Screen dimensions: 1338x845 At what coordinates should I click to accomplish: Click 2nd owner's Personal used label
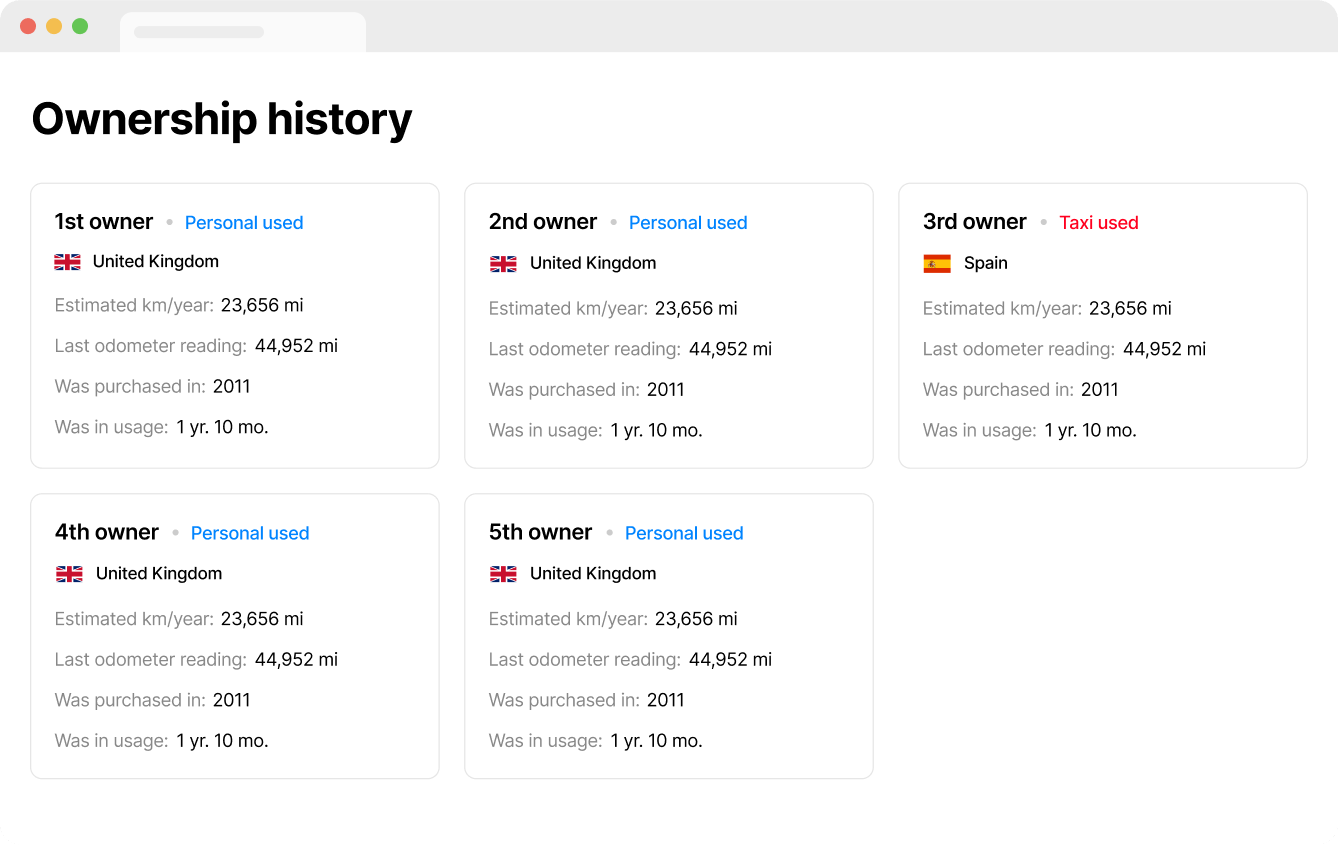pyautogui.click(x=688, y=223)
